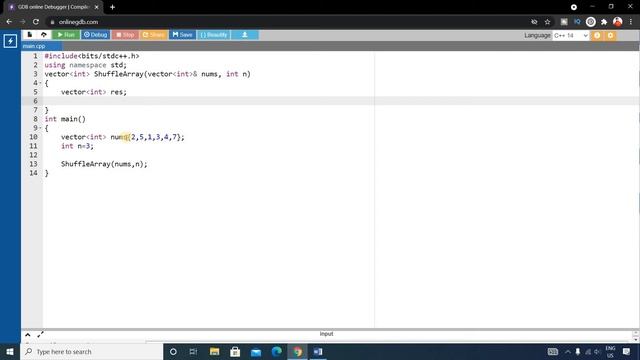Click the browser back arrow
Viewport: 640px width, 360px height.
point(9,22)
